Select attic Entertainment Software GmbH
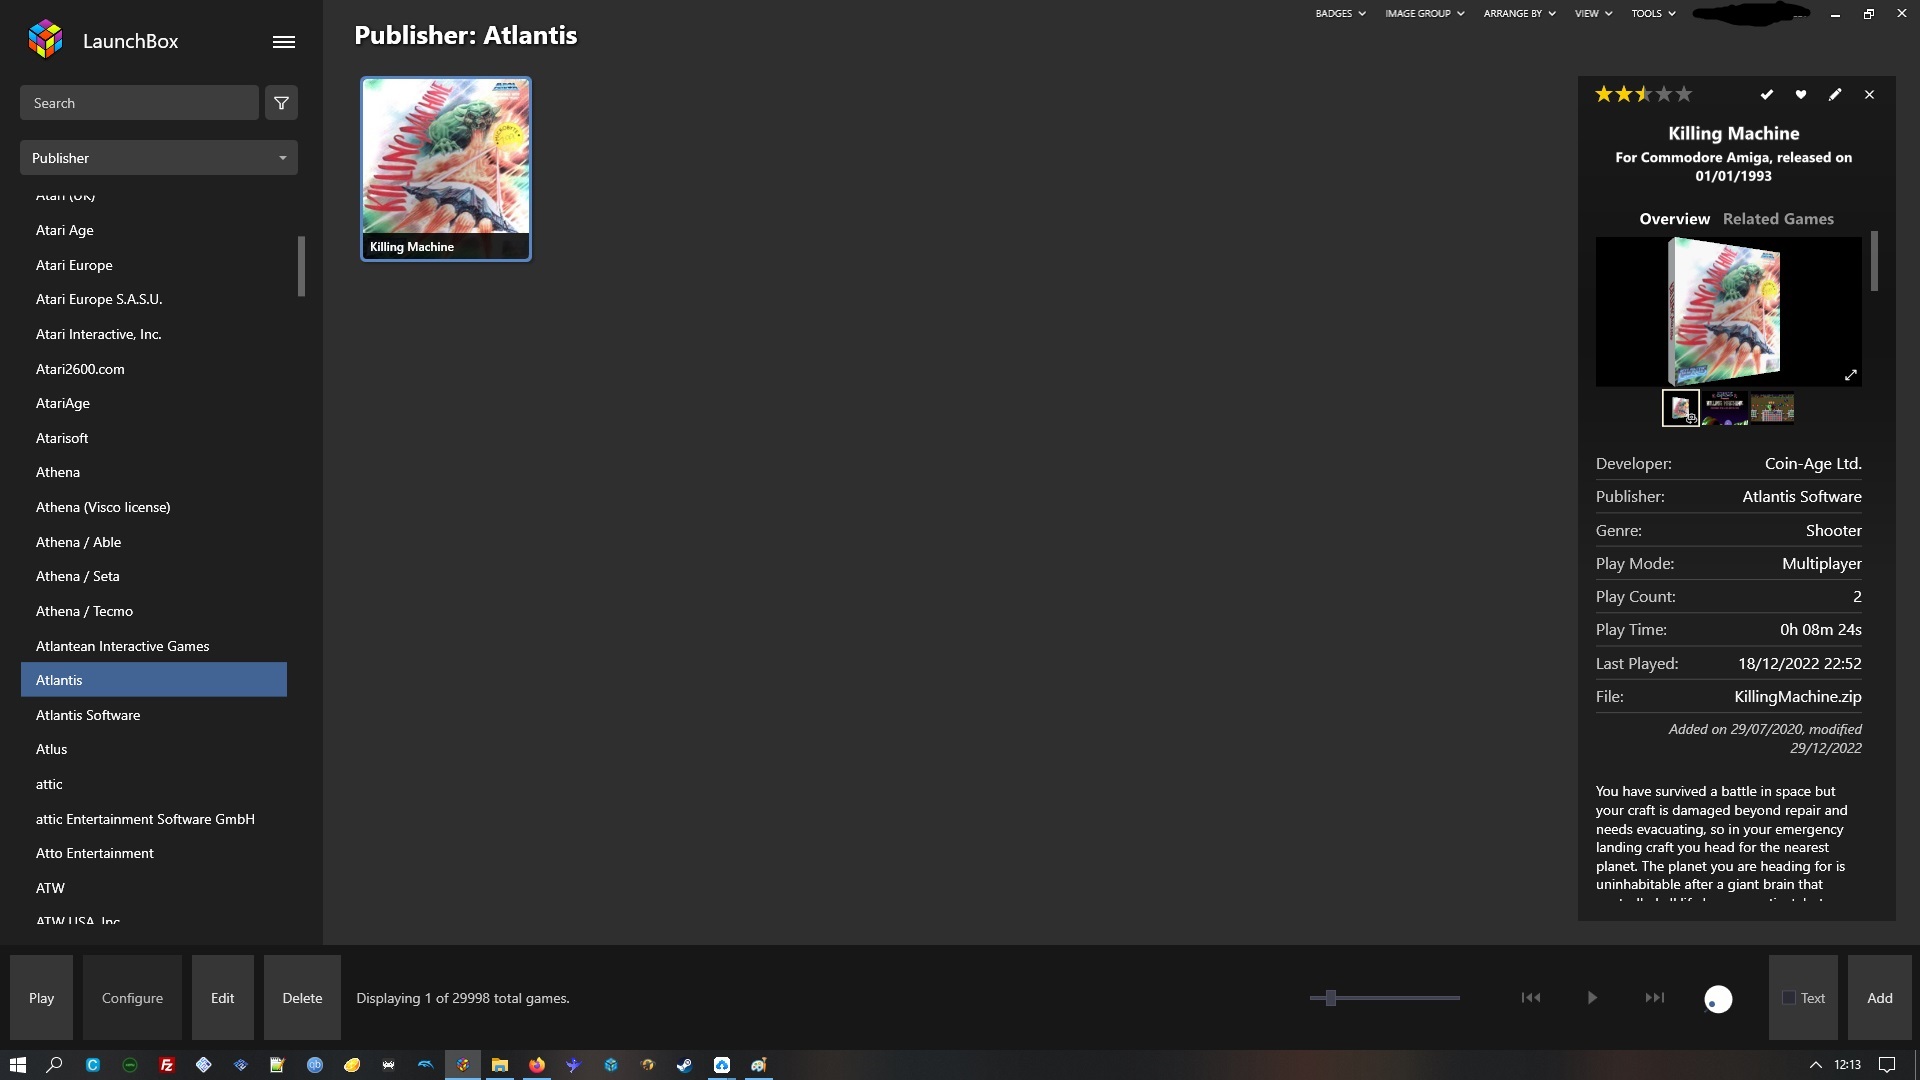 point(154,819)
